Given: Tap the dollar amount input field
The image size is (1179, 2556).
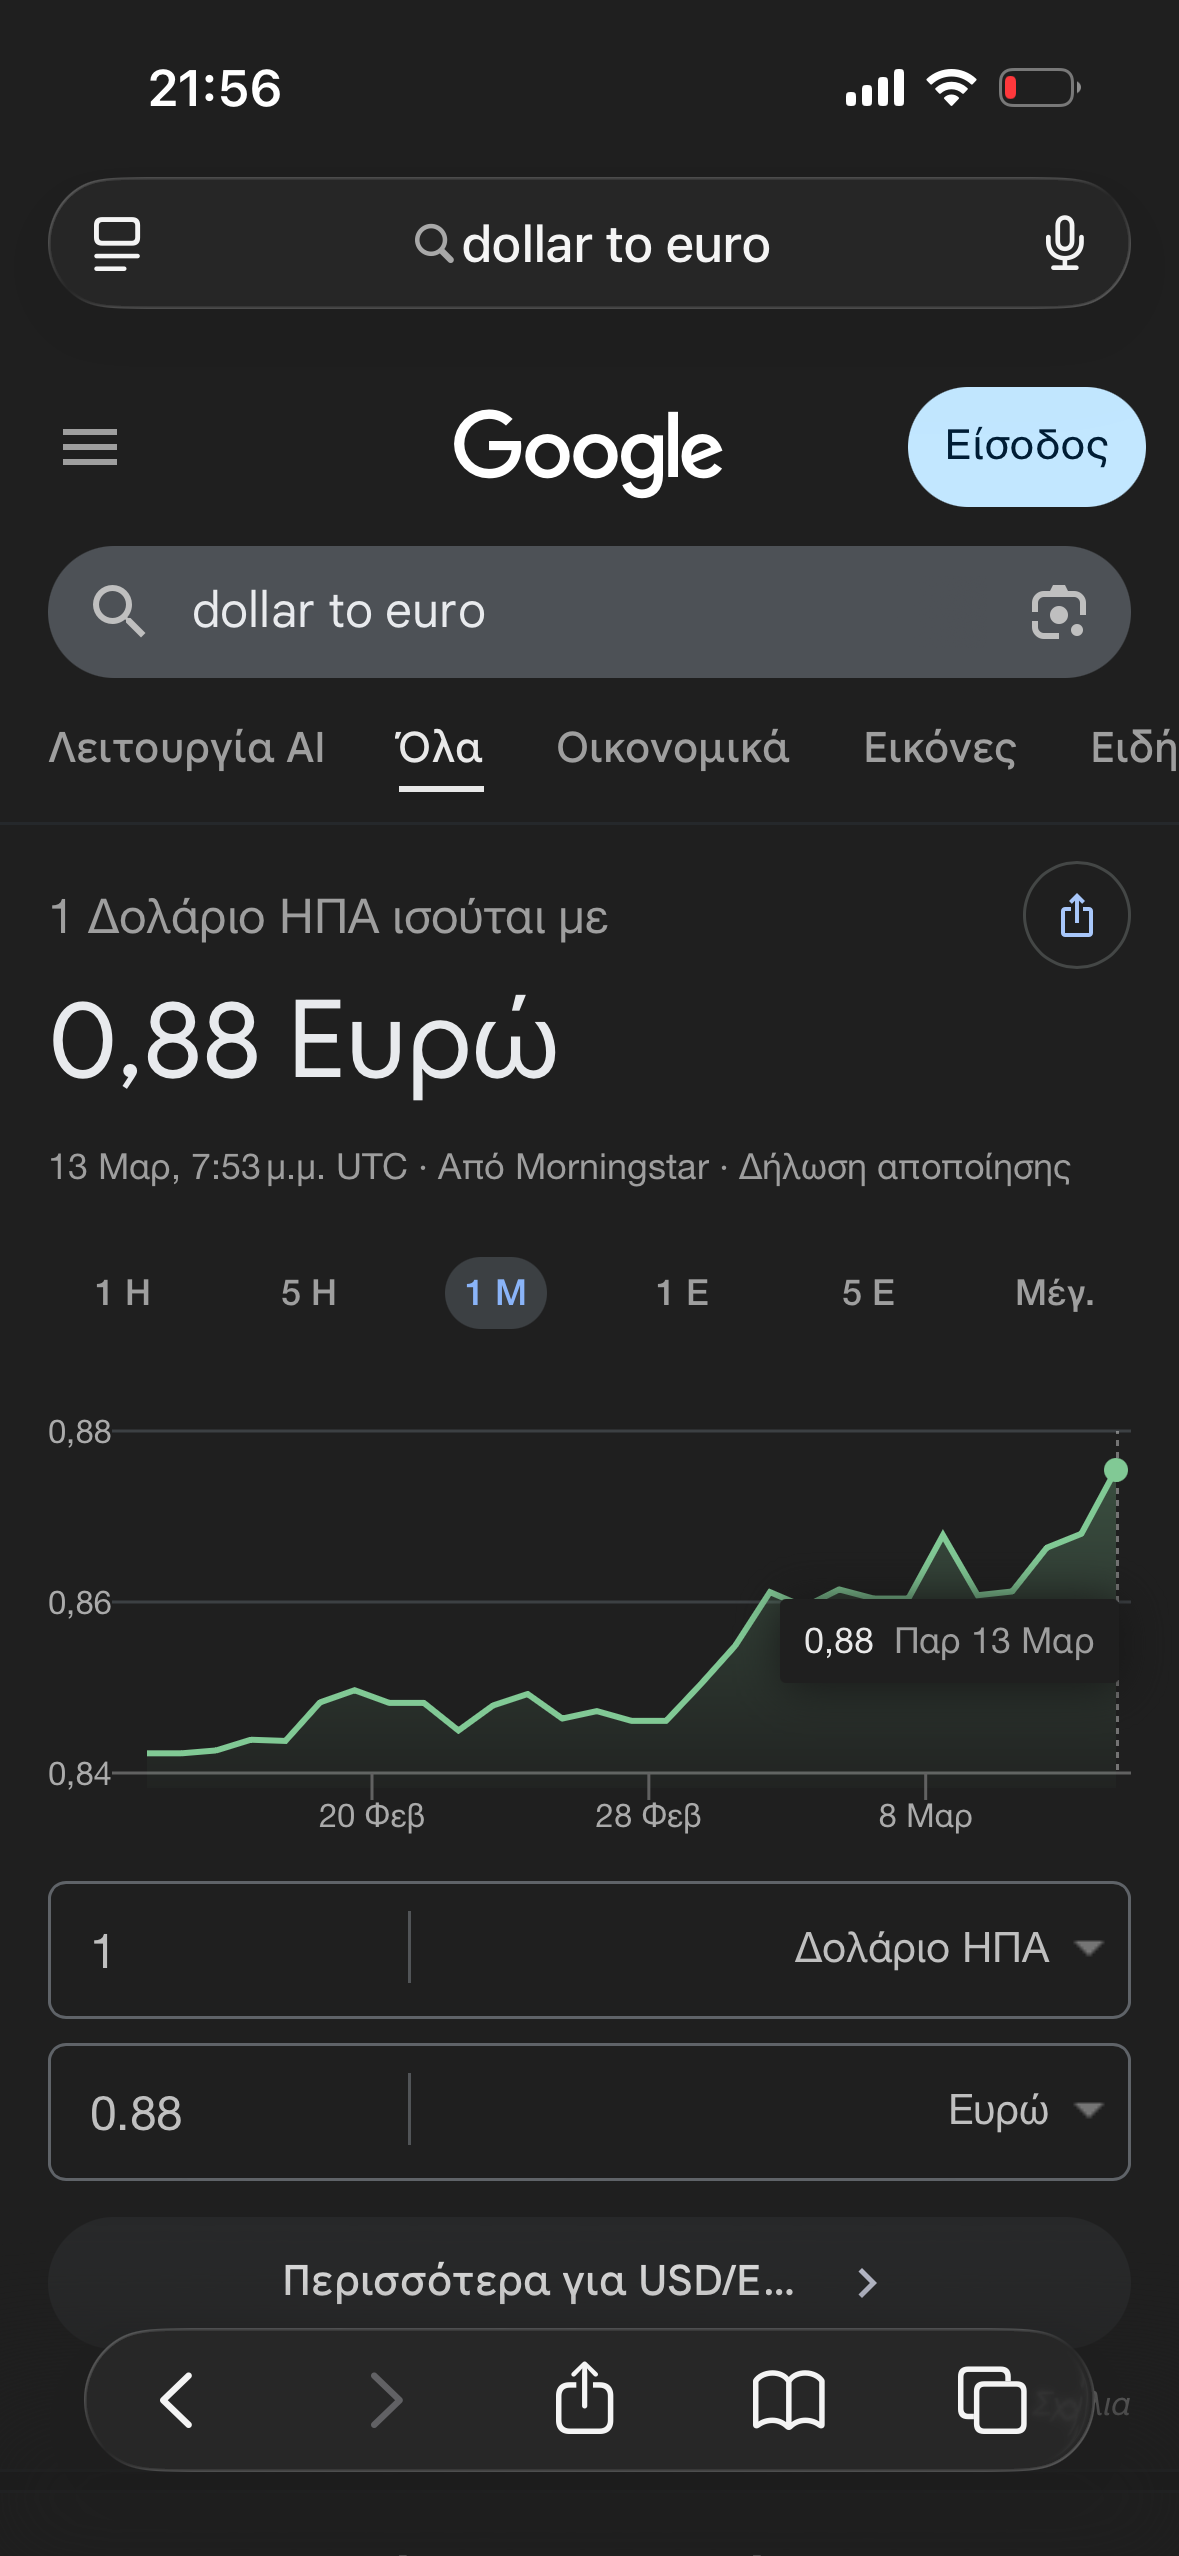Looking at the screenshot, I should (230, 1949).
